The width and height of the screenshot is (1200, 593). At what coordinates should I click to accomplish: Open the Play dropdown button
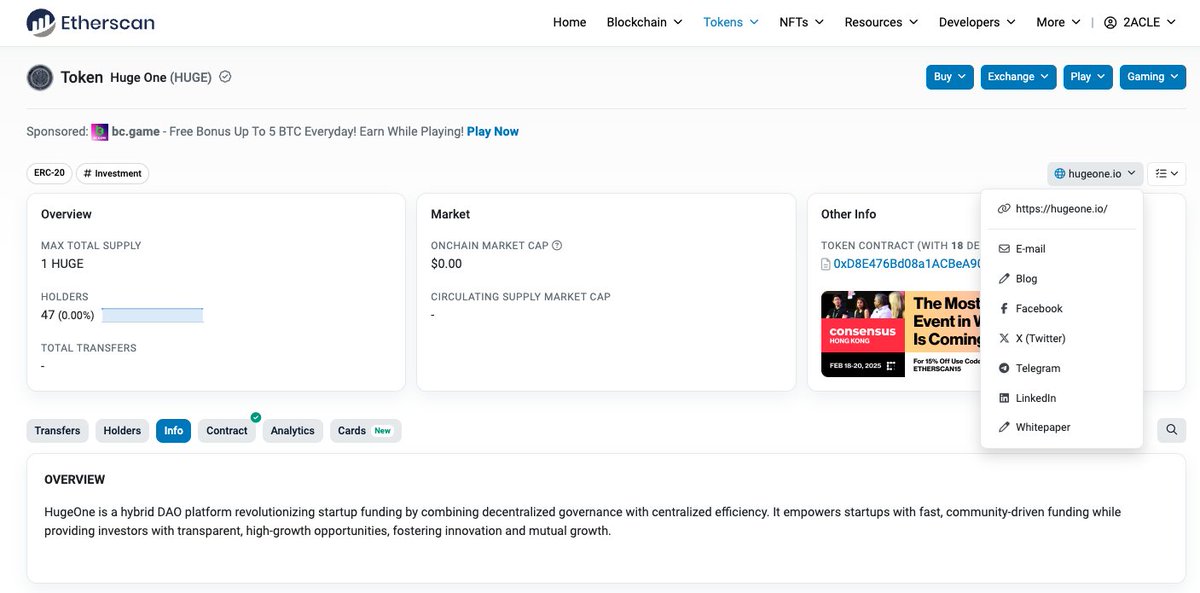(x=1087, y=77)
